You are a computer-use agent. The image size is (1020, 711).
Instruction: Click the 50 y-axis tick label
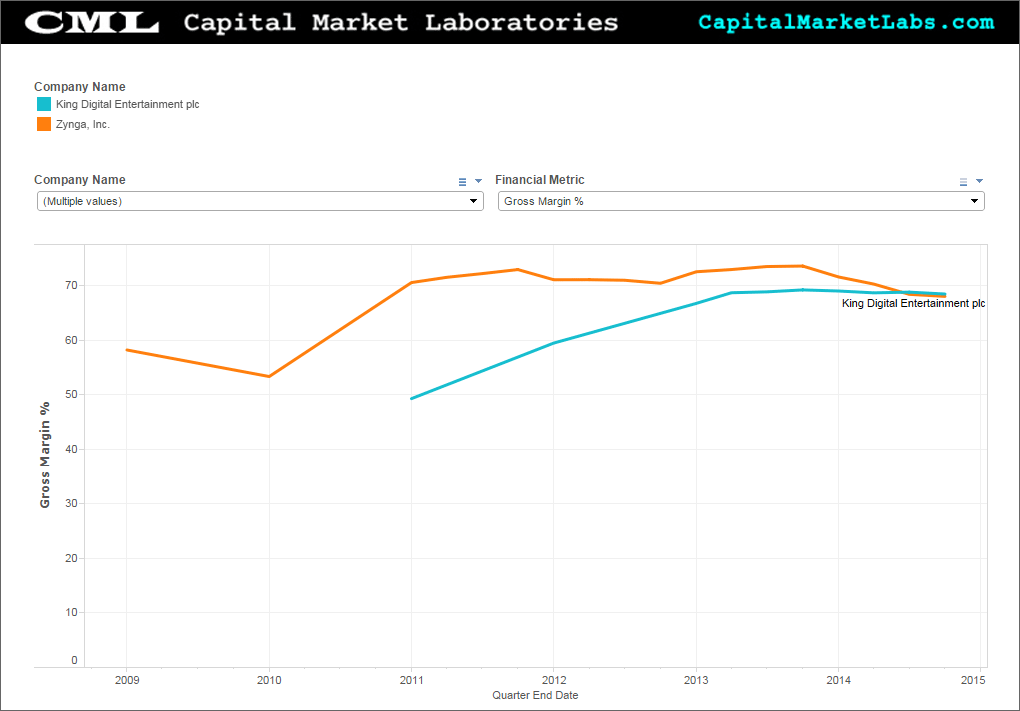pyautogui.click(x=71, y=394)
